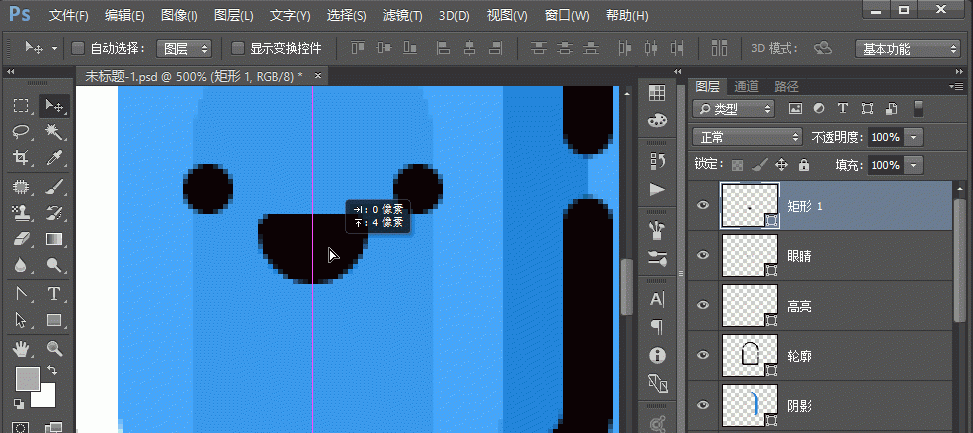Switch to the 通道 tab
Image resolution: width=973 pixels, height=433 pixels.
tap(746, 86)
